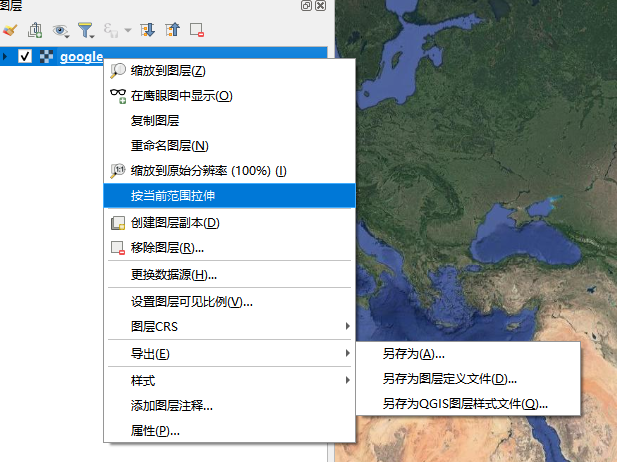617x462 pixels.
Task: Click the google layer raster icon
Action: (x=46, y=56)
